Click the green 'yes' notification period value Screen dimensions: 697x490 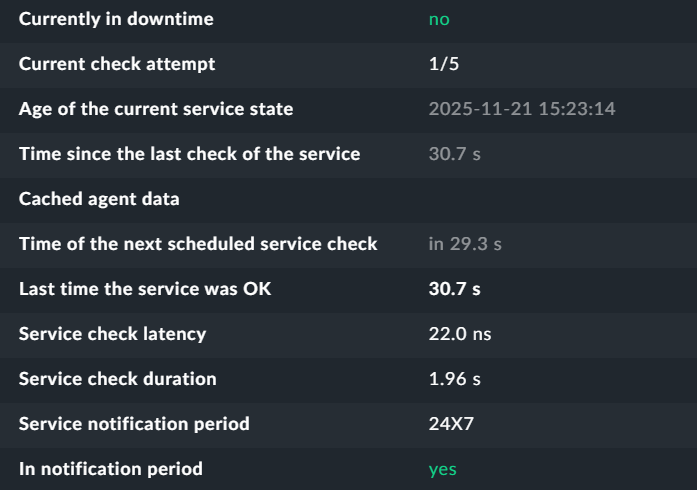coord(442,469)
